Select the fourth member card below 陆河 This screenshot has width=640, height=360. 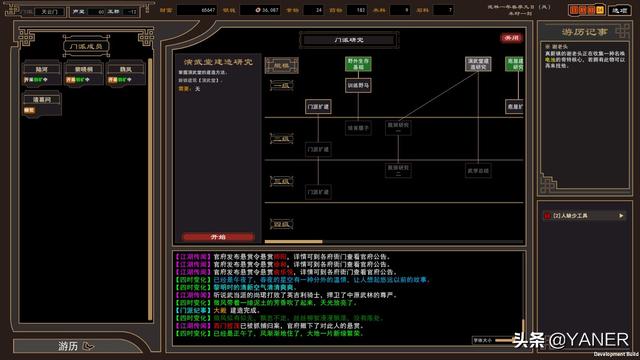pos(42,104)
